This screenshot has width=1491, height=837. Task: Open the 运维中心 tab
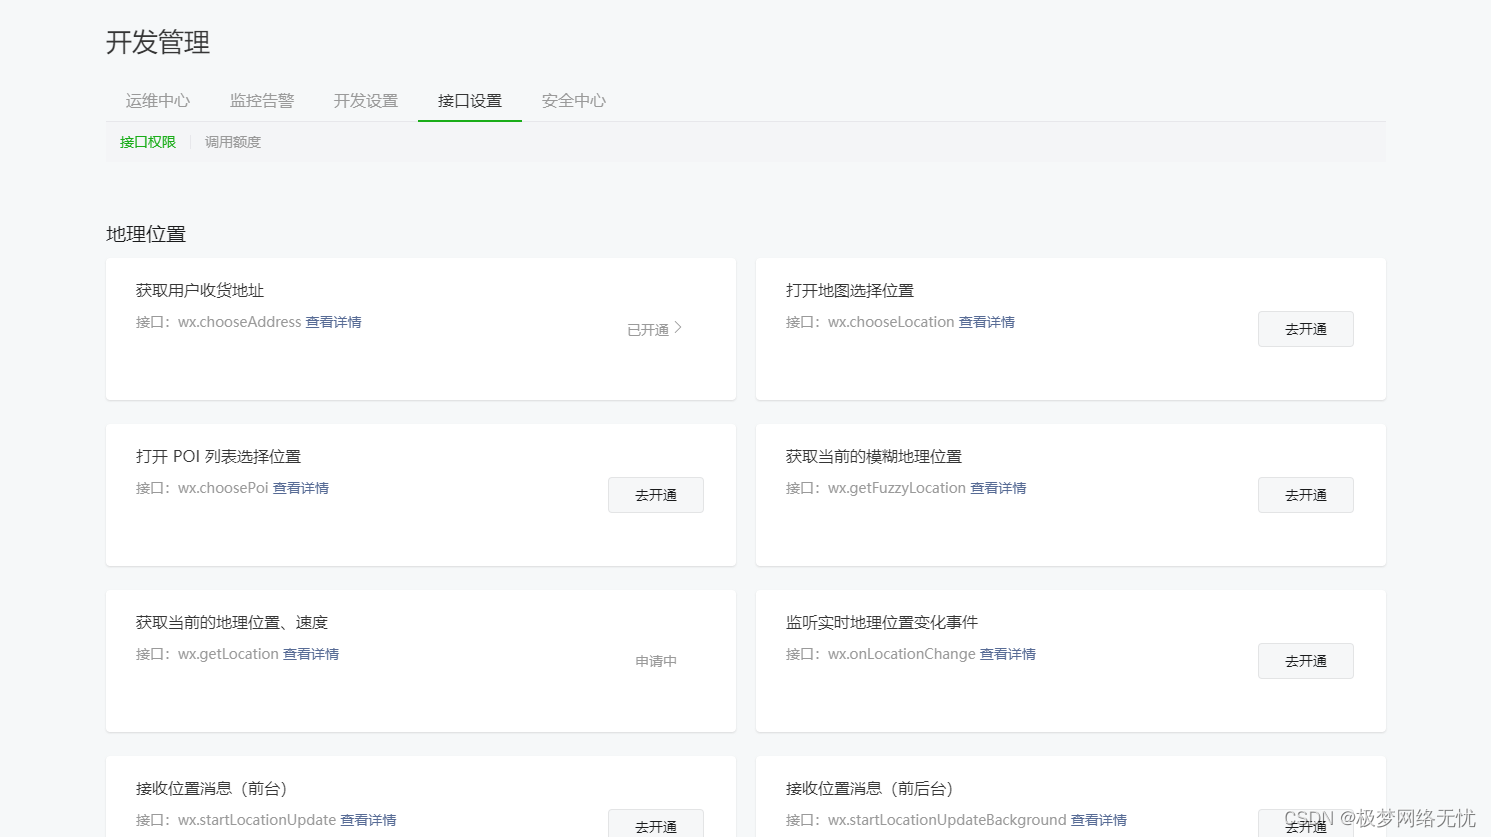(158, 101)
